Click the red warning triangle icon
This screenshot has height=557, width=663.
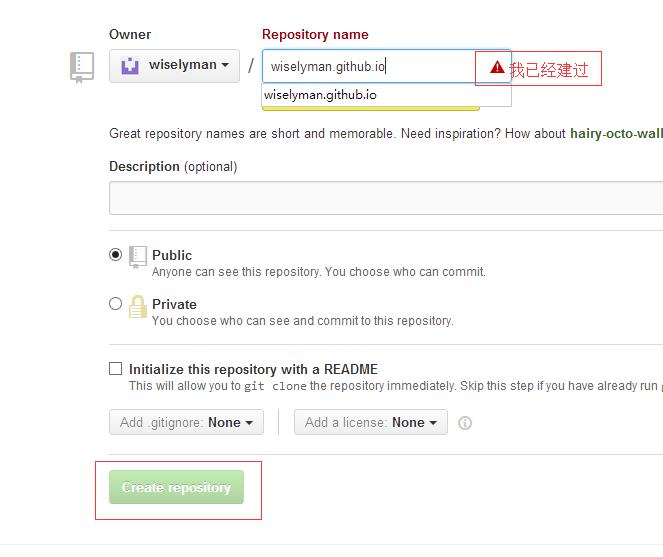[x=497, y=67]
